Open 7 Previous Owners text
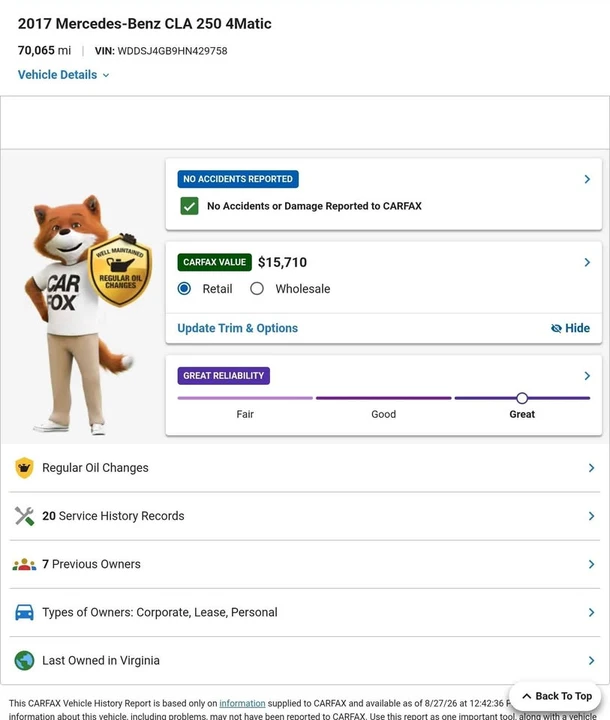 click(91, 564)
